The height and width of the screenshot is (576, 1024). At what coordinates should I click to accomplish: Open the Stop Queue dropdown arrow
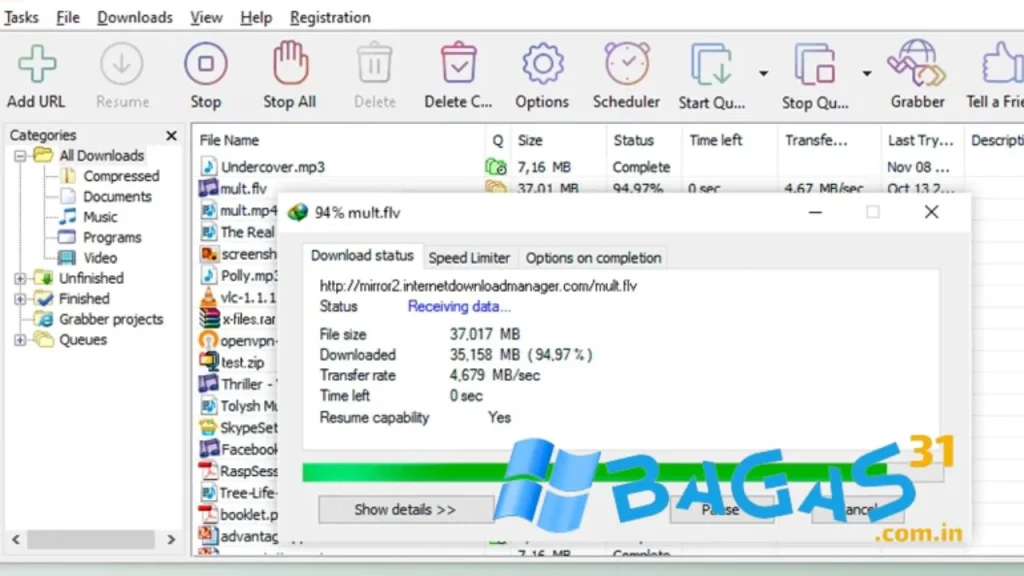click(x=867, y=73)
